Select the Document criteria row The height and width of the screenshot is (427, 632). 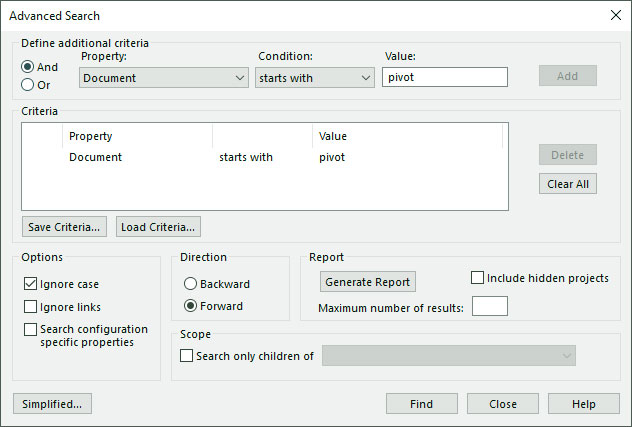coord(265,157)
